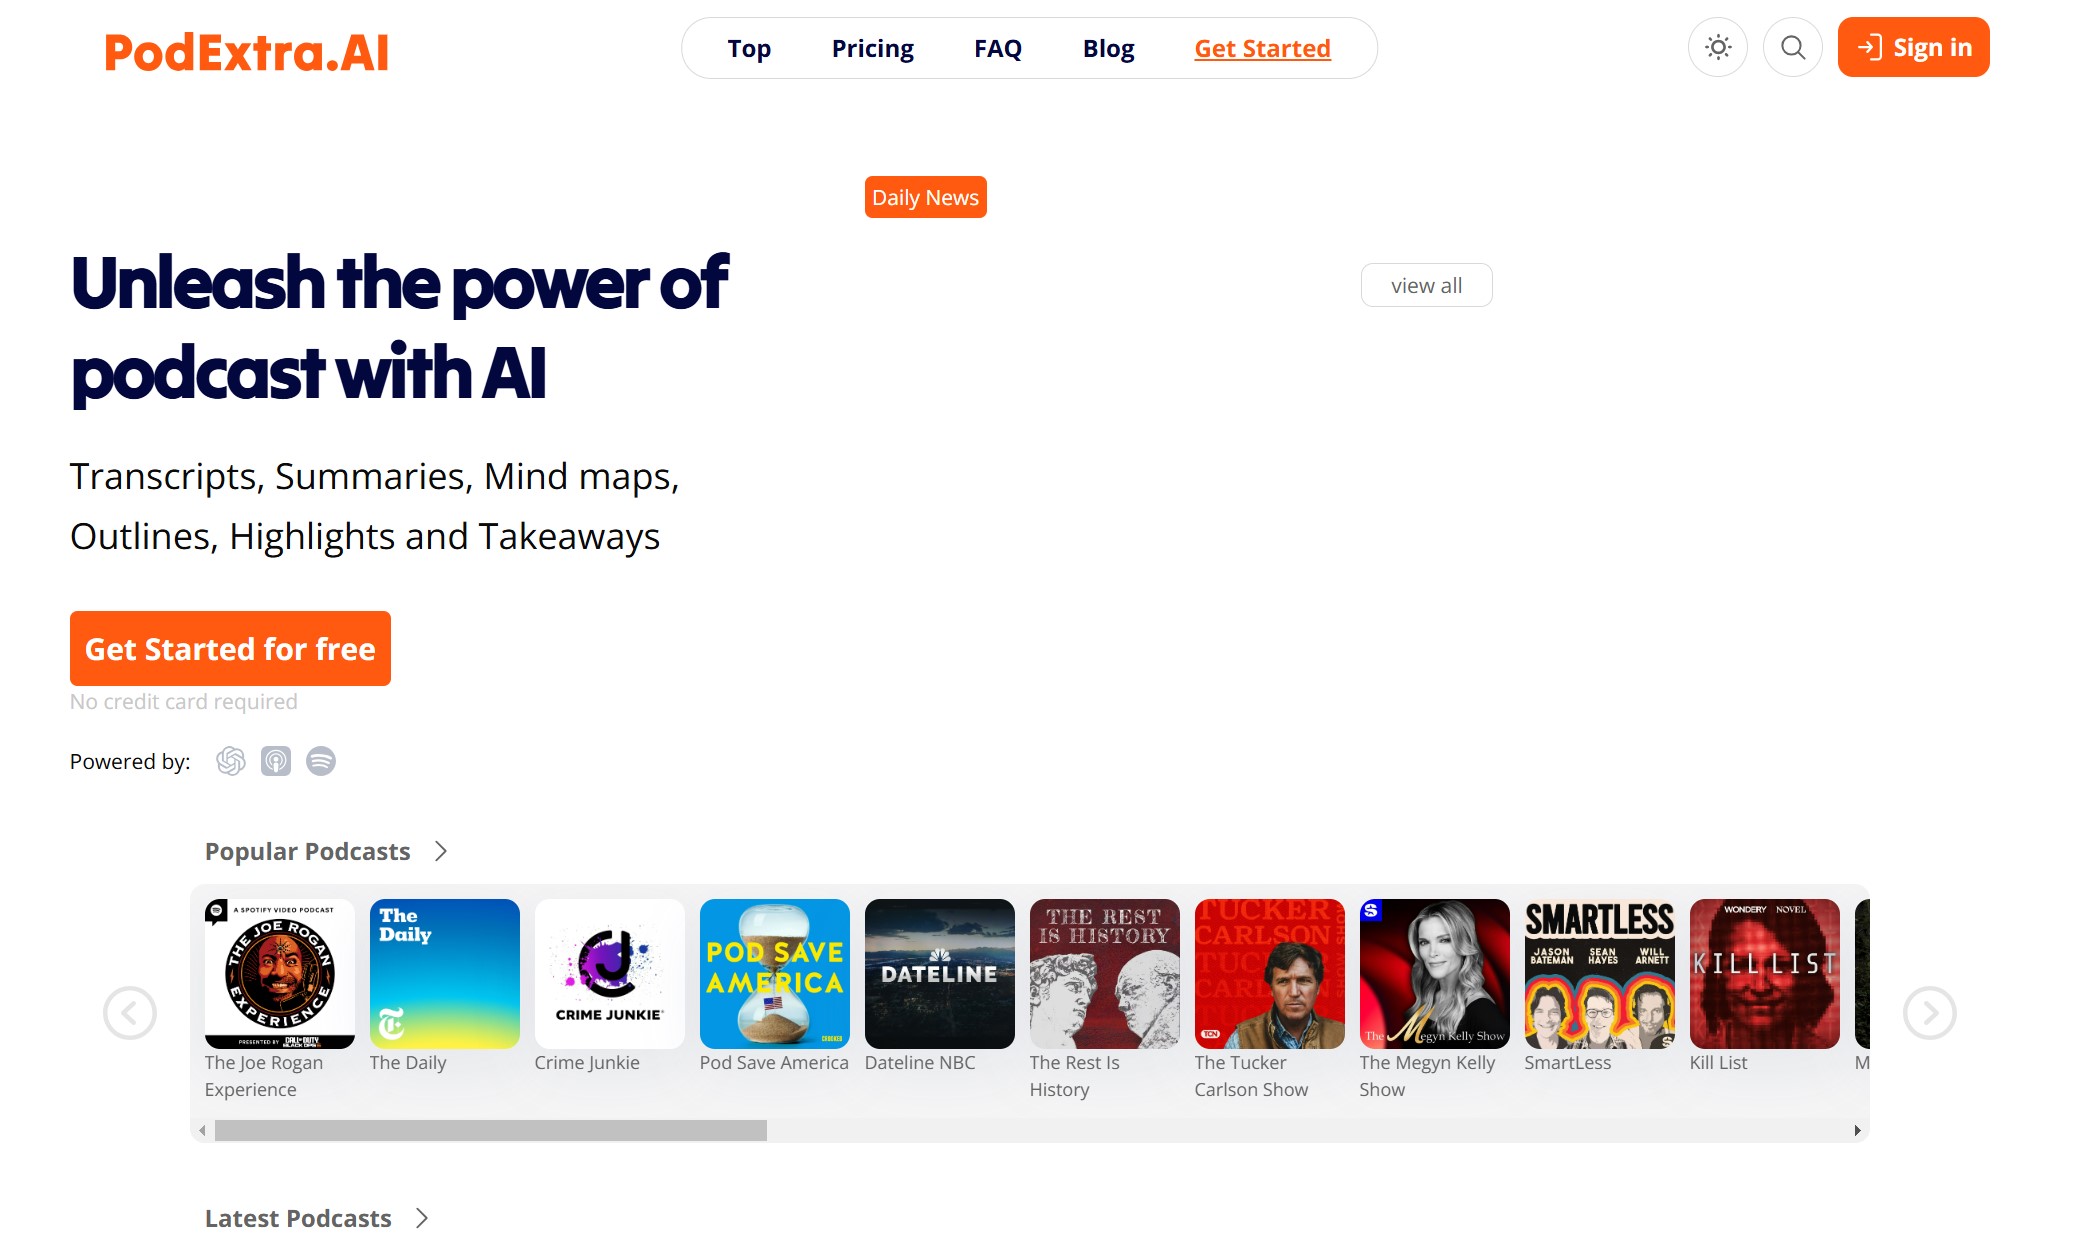Click the orange Get Started link
Viewport: 2080px width, 1246px height.
1263,47
